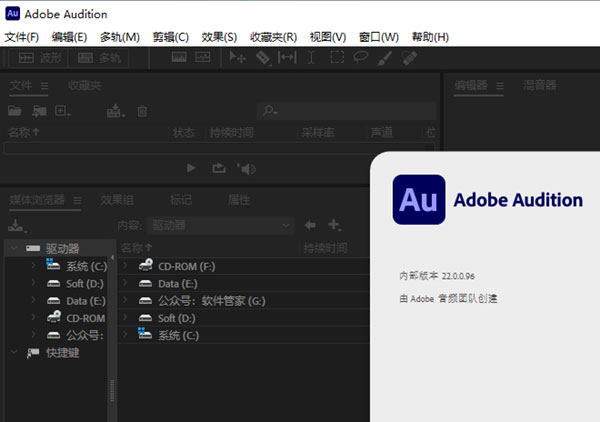The width and height of the screenshot is (600, 422).
Task: Click the 声道 column header
Action: coord(382,133)
